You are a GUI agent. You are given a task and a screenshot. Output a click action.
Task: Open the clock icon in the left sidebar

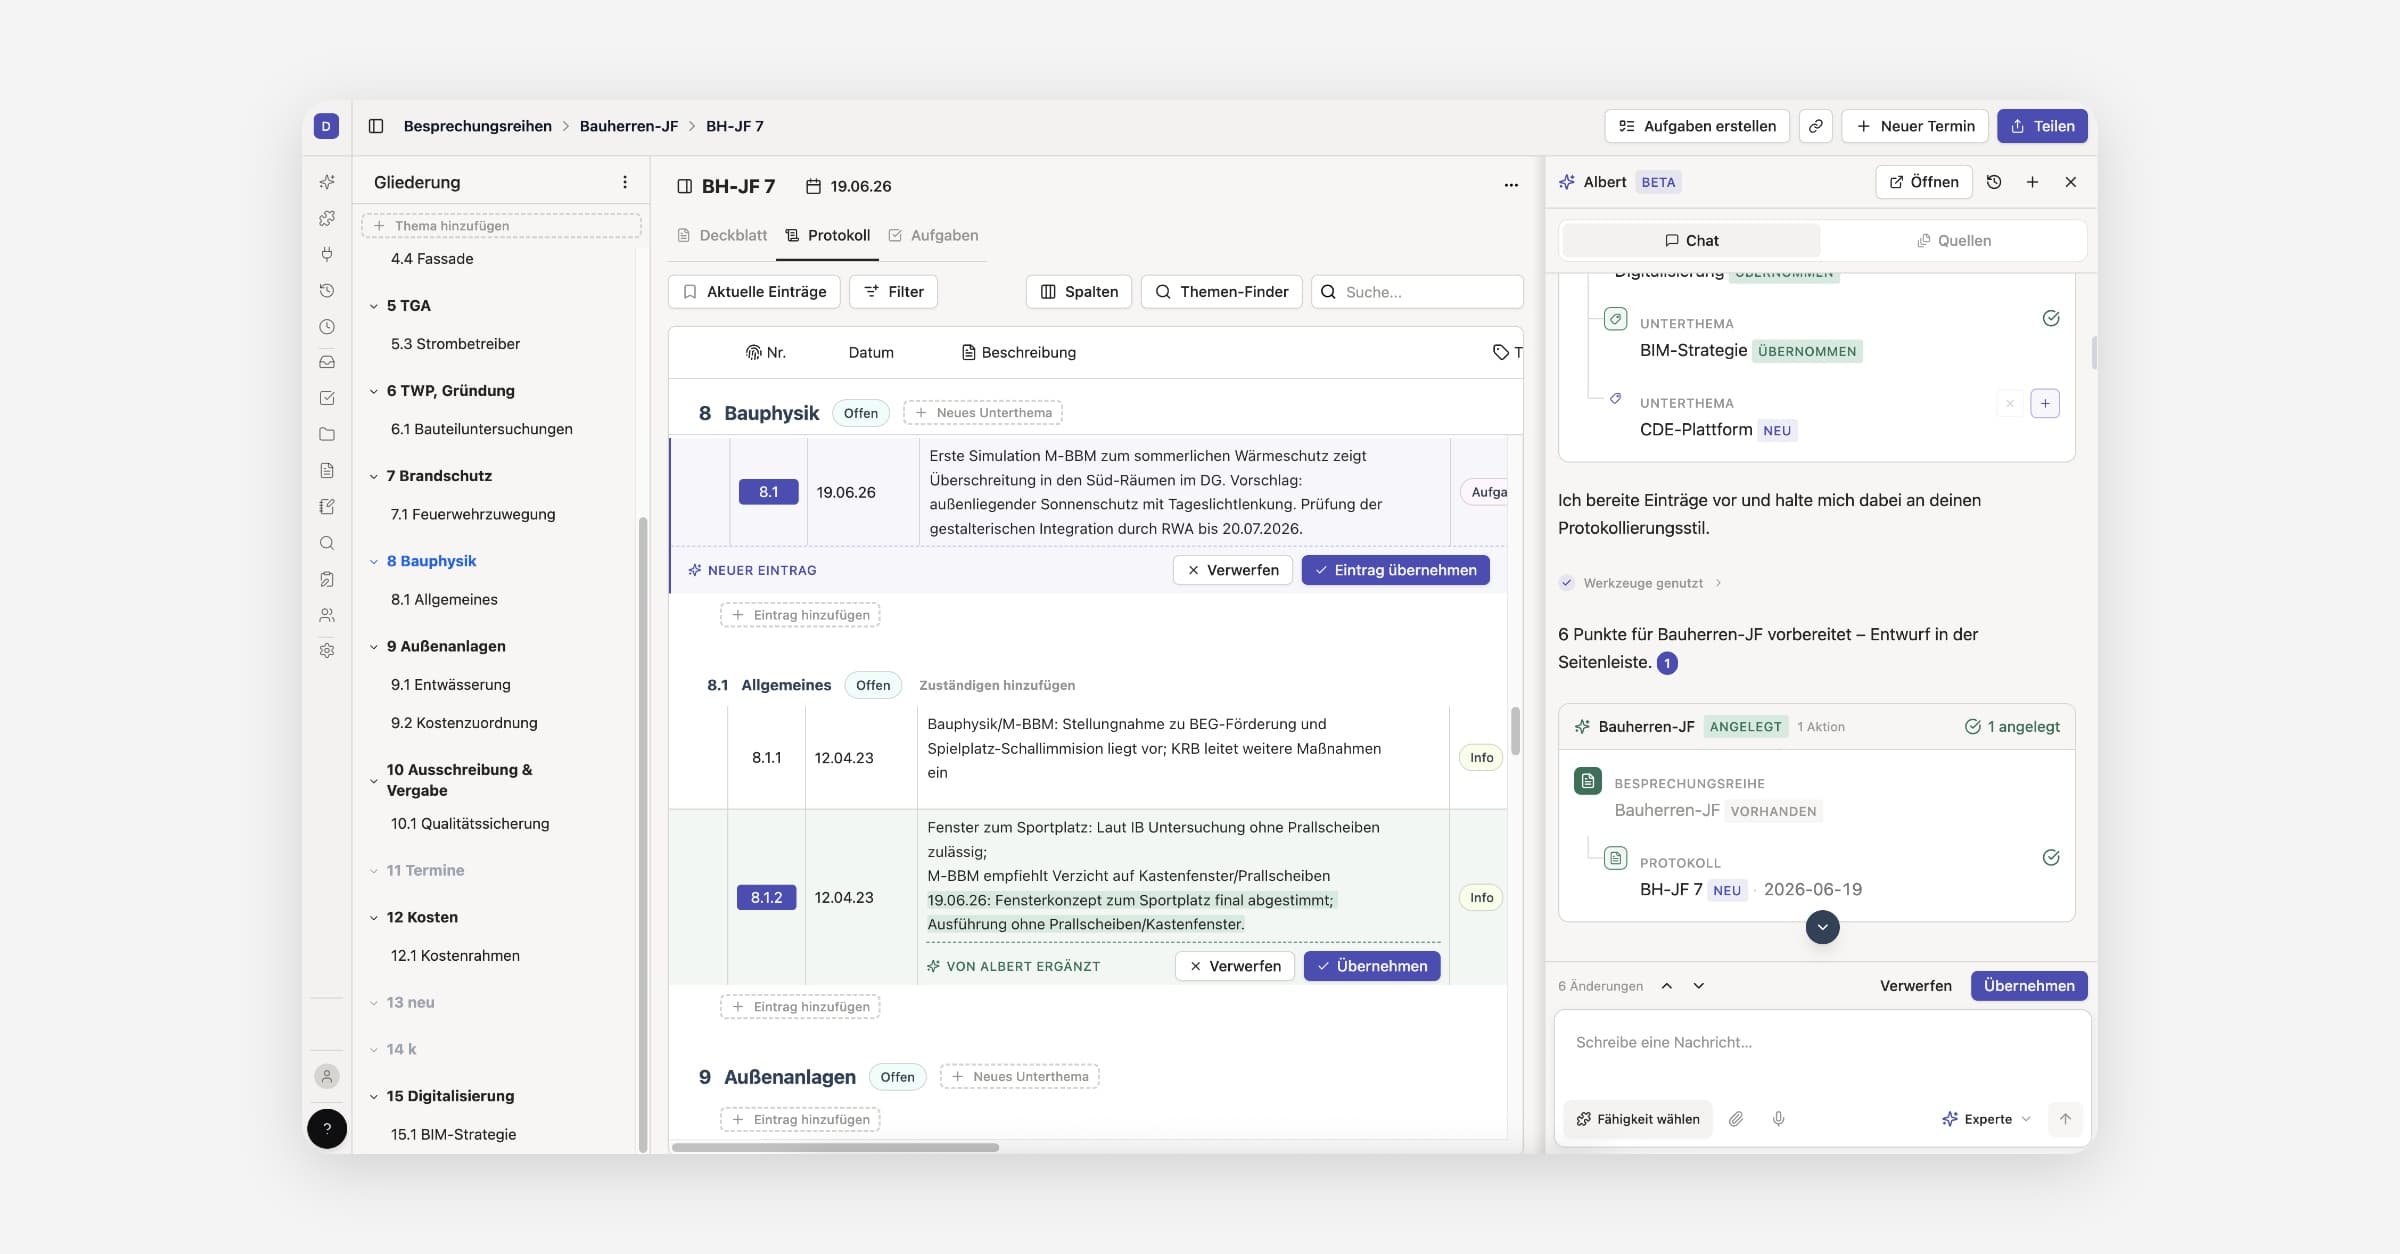(x=327, y=326)
